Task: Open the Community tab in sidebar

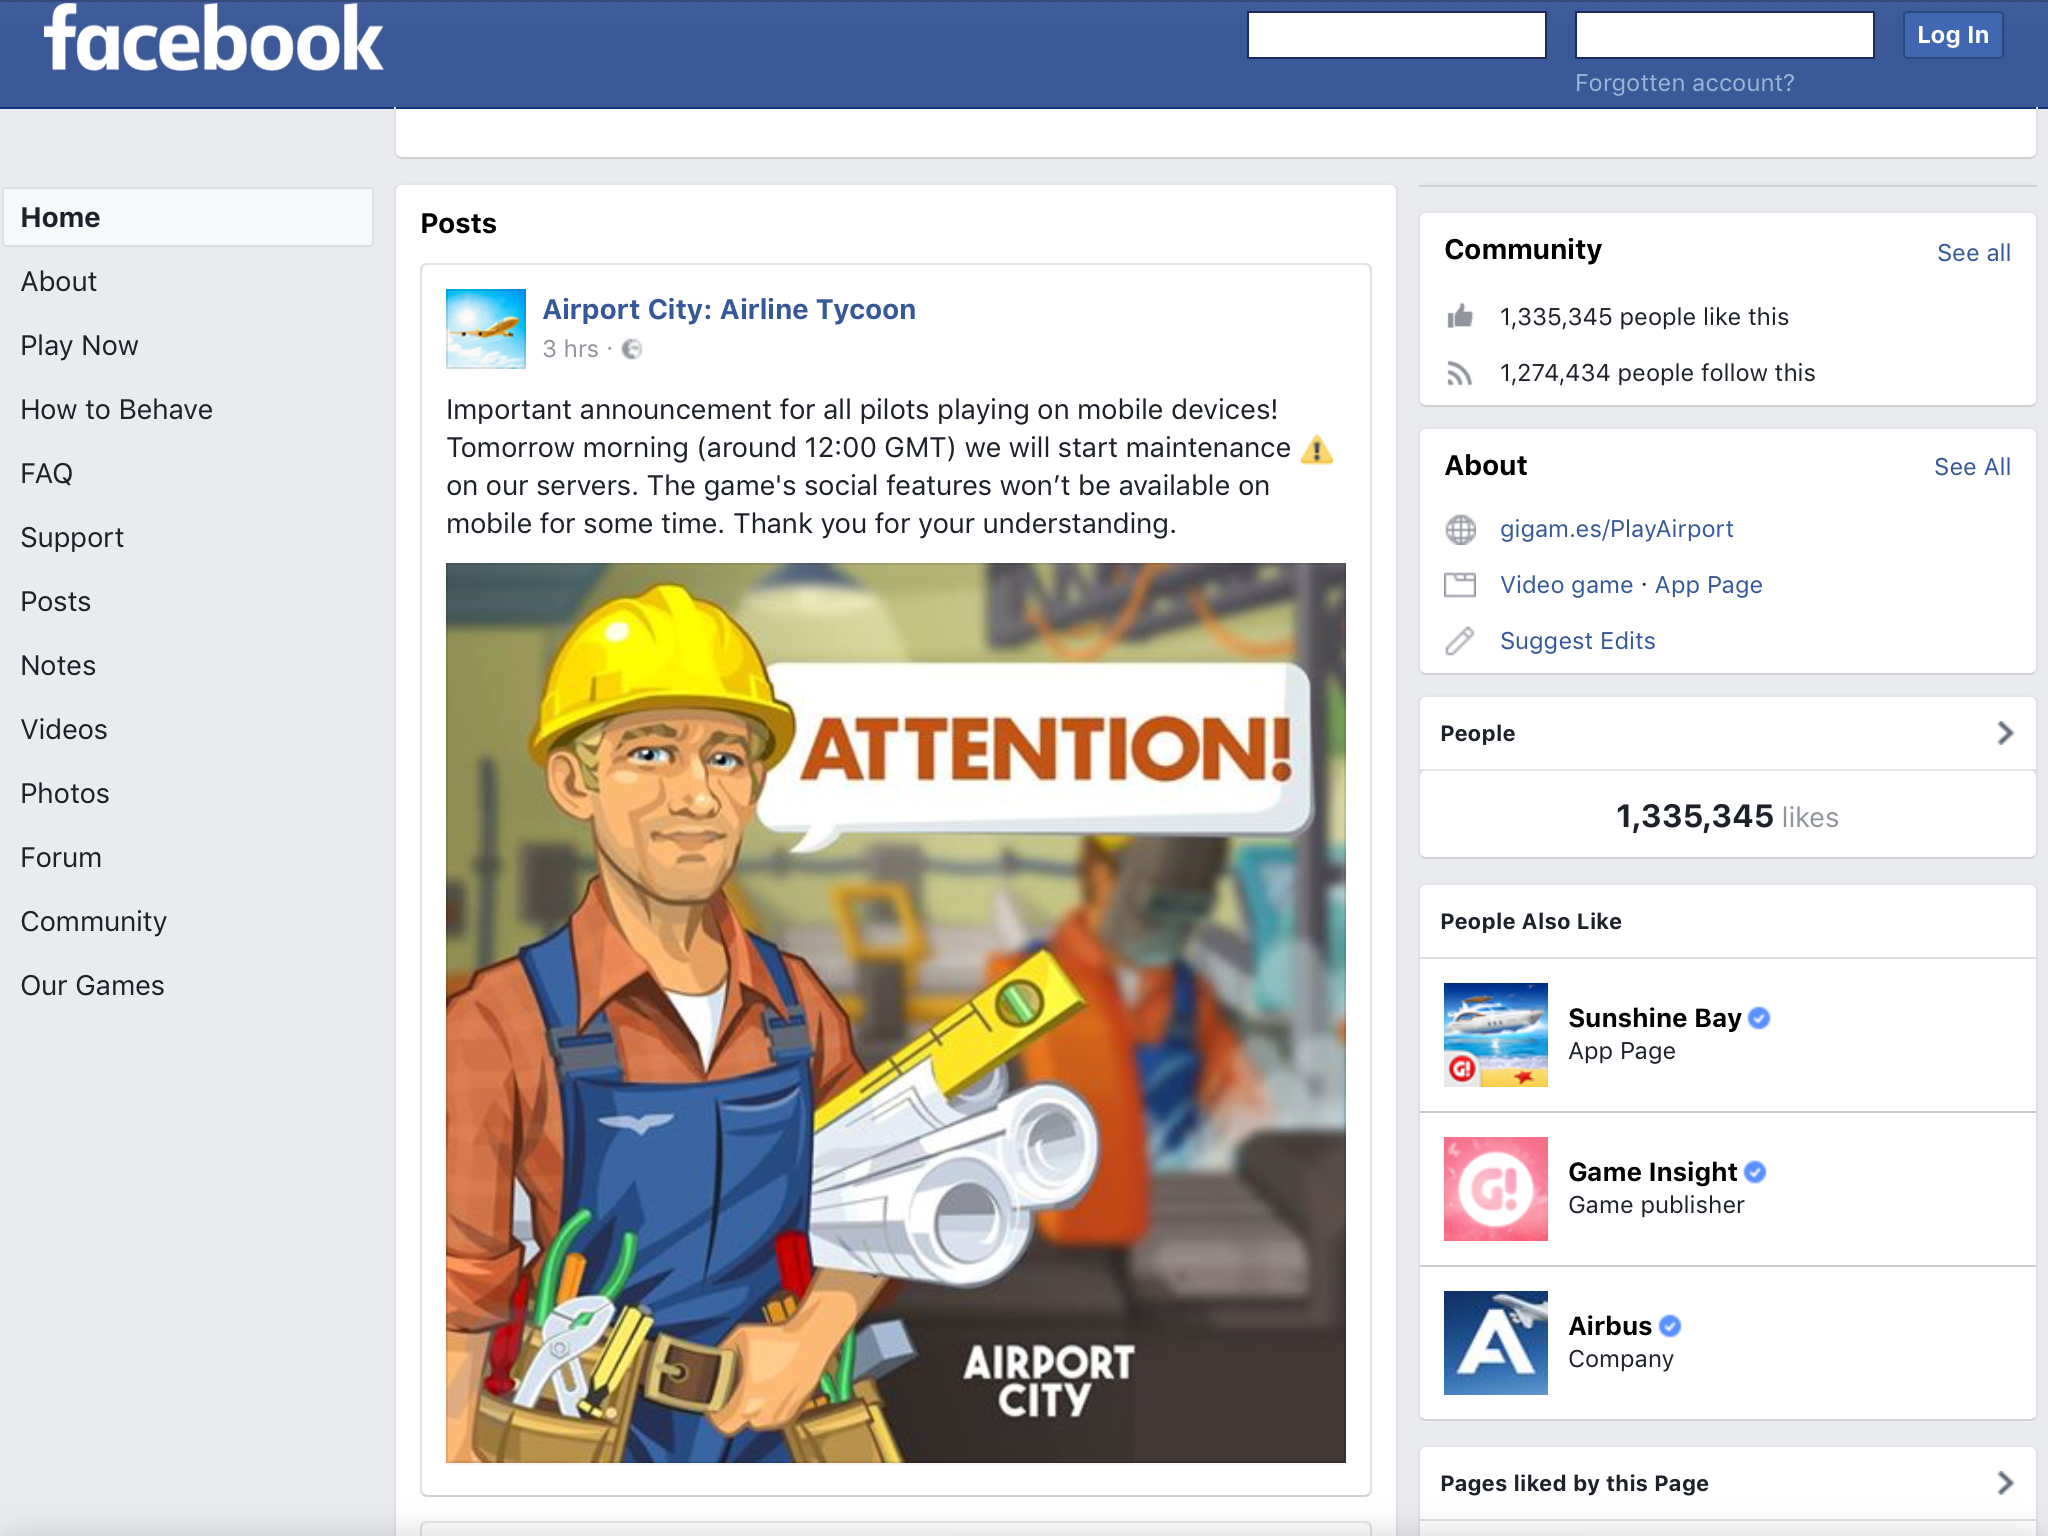Action: tap(94, 921)
